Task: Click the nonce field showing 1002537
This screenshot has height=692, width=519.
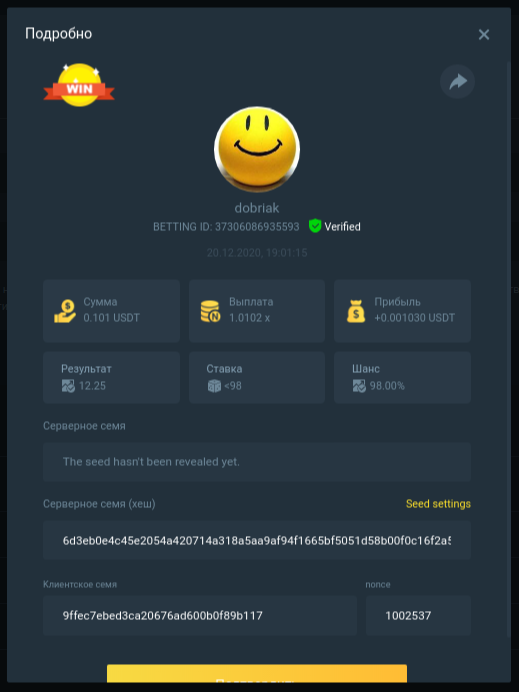Action: pos(418,615)
